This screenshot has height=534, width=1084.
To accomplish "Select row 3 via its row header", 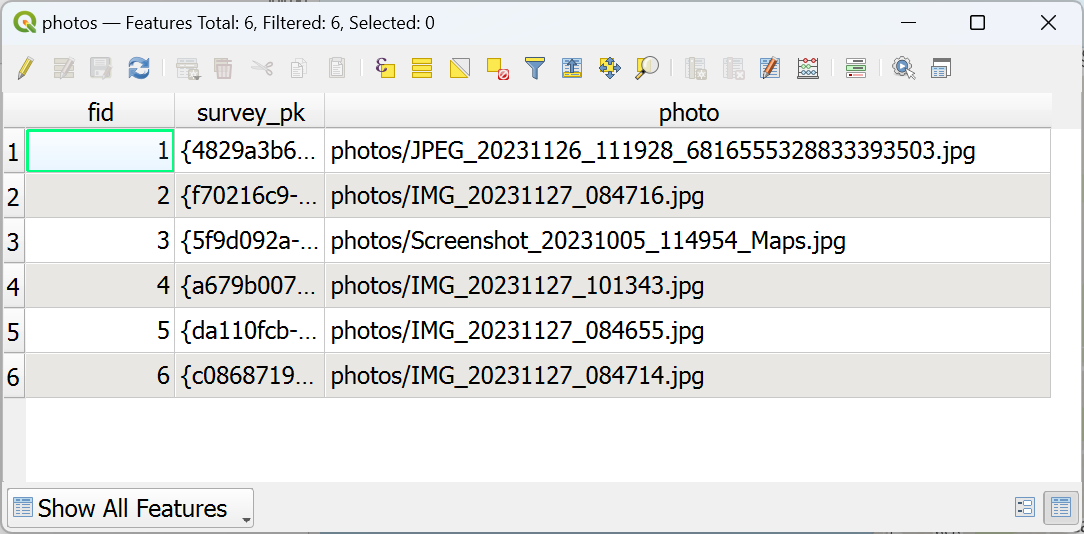I will tap(14, 241).
